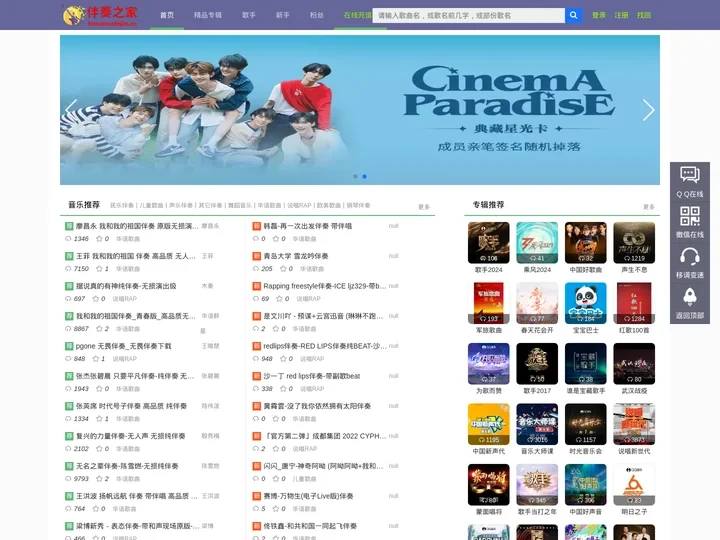Open the 粉丝 navigation tab
This screenshot has width=720, height=540.
click(x=317, y=15)
